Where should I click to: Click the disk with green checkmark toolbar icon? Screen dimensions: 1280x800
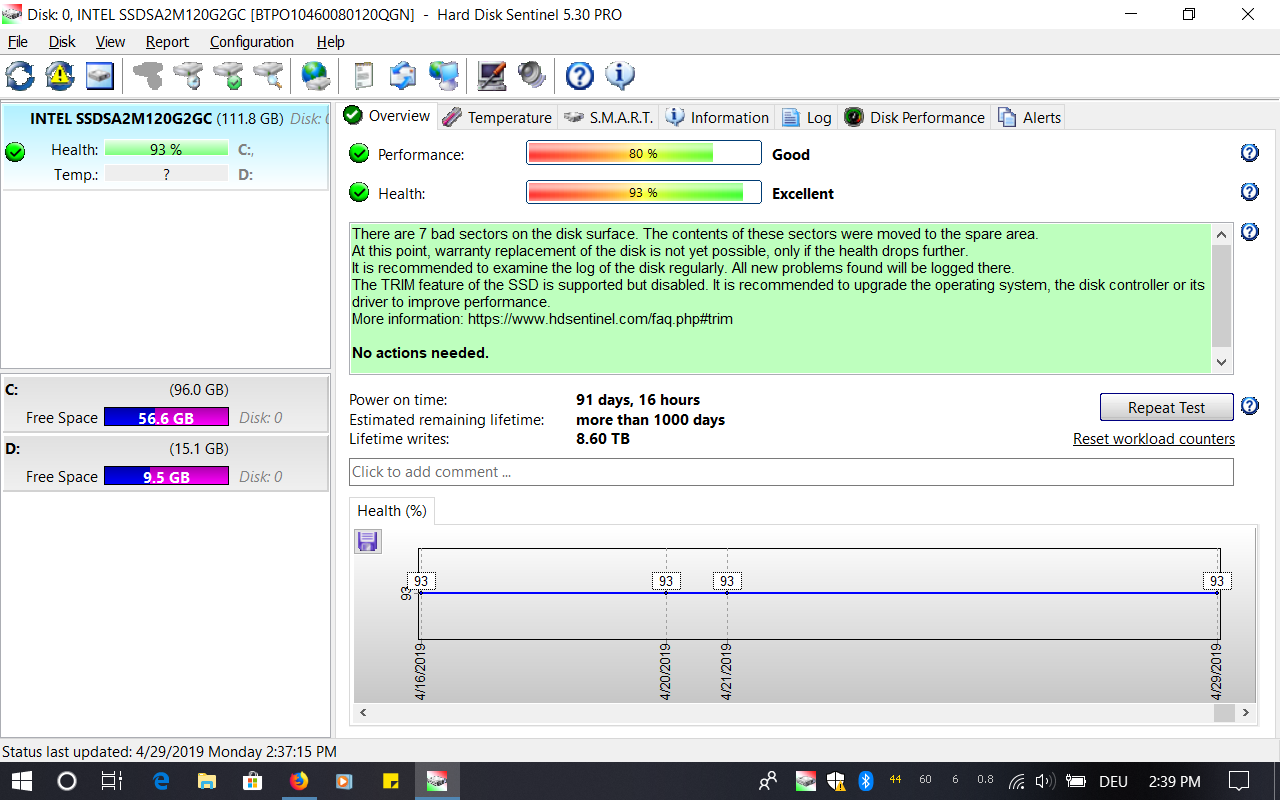pyautogui.click(x=228, y=75)
